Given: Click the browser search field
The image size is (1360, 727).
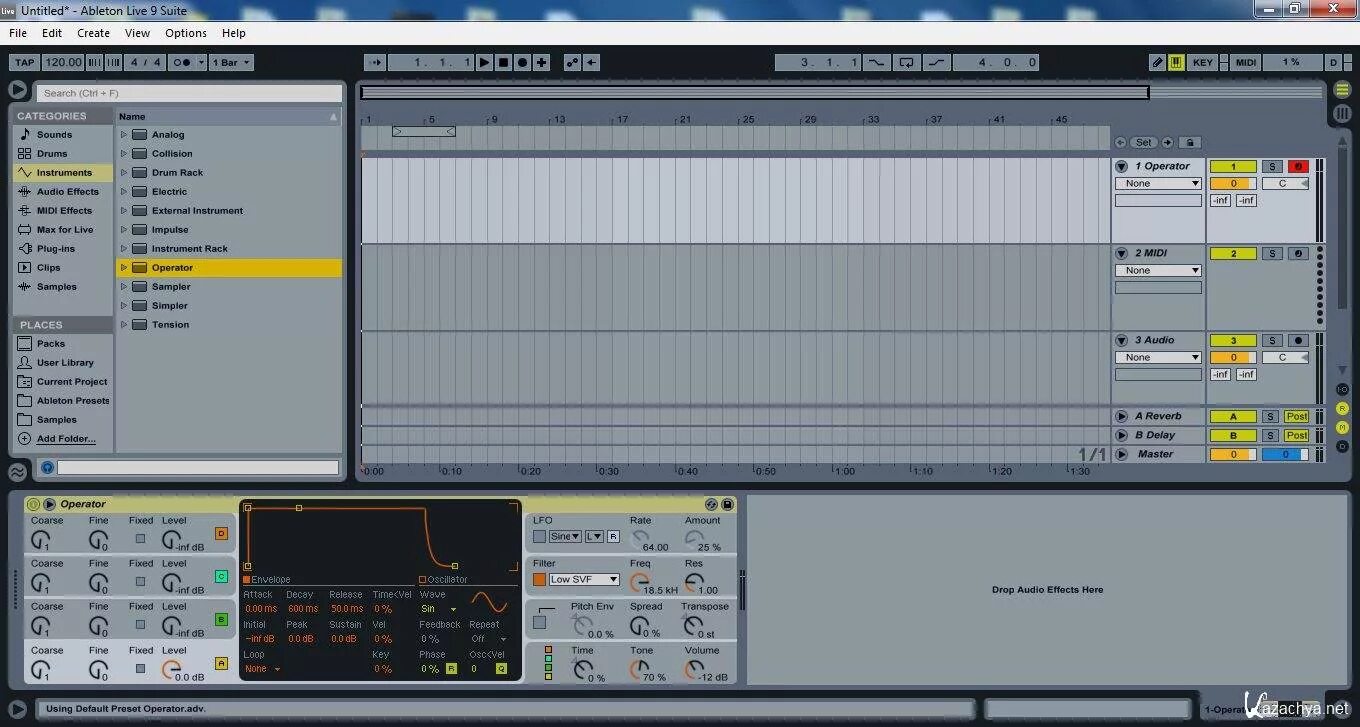Looking at the screenshot, I should click(x=190, y=93).
